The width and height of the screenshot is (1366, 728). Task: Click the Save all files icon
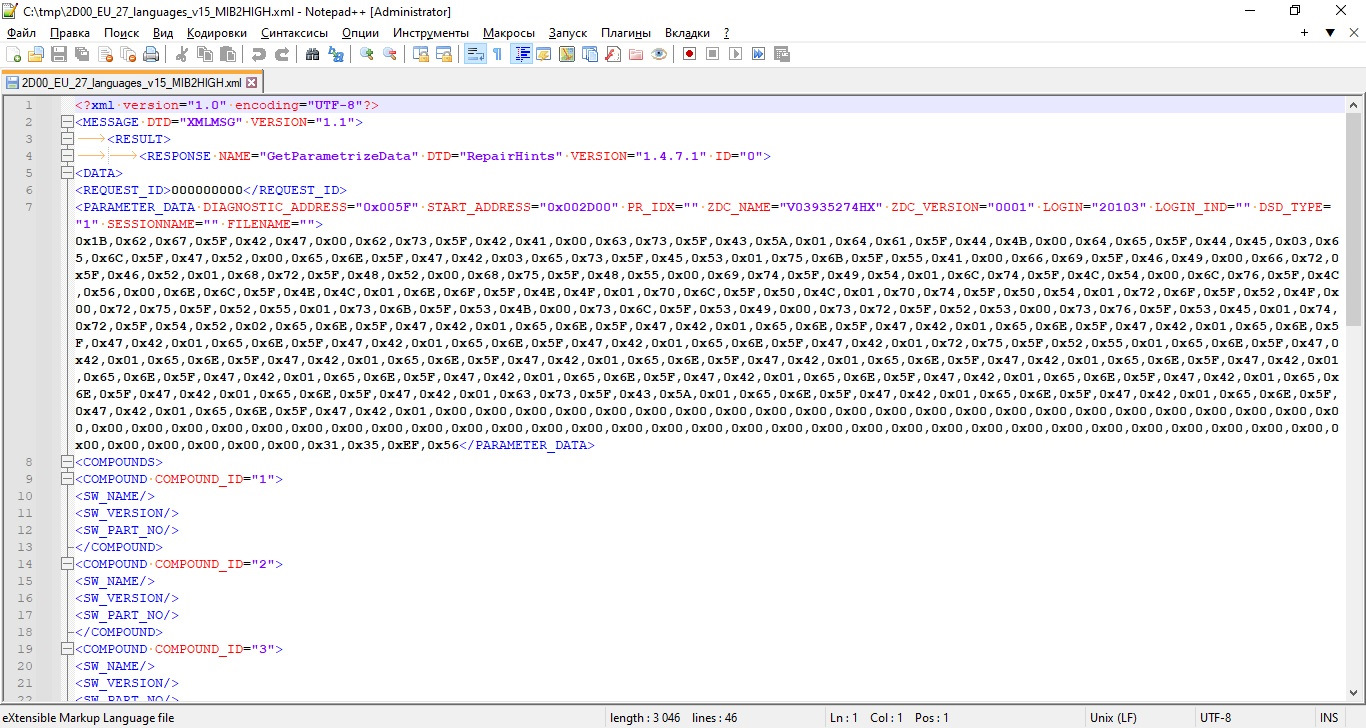click(x=81, y=54)
